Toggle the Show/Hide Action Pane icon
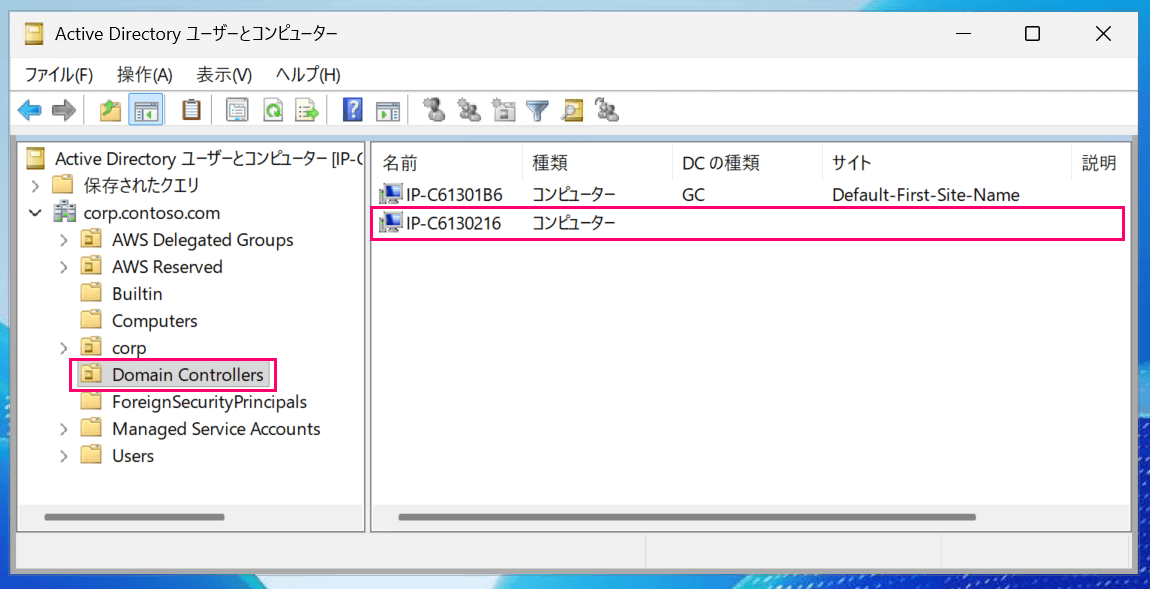Viewport: 1150px width, 589px height. tap(388, 111)
